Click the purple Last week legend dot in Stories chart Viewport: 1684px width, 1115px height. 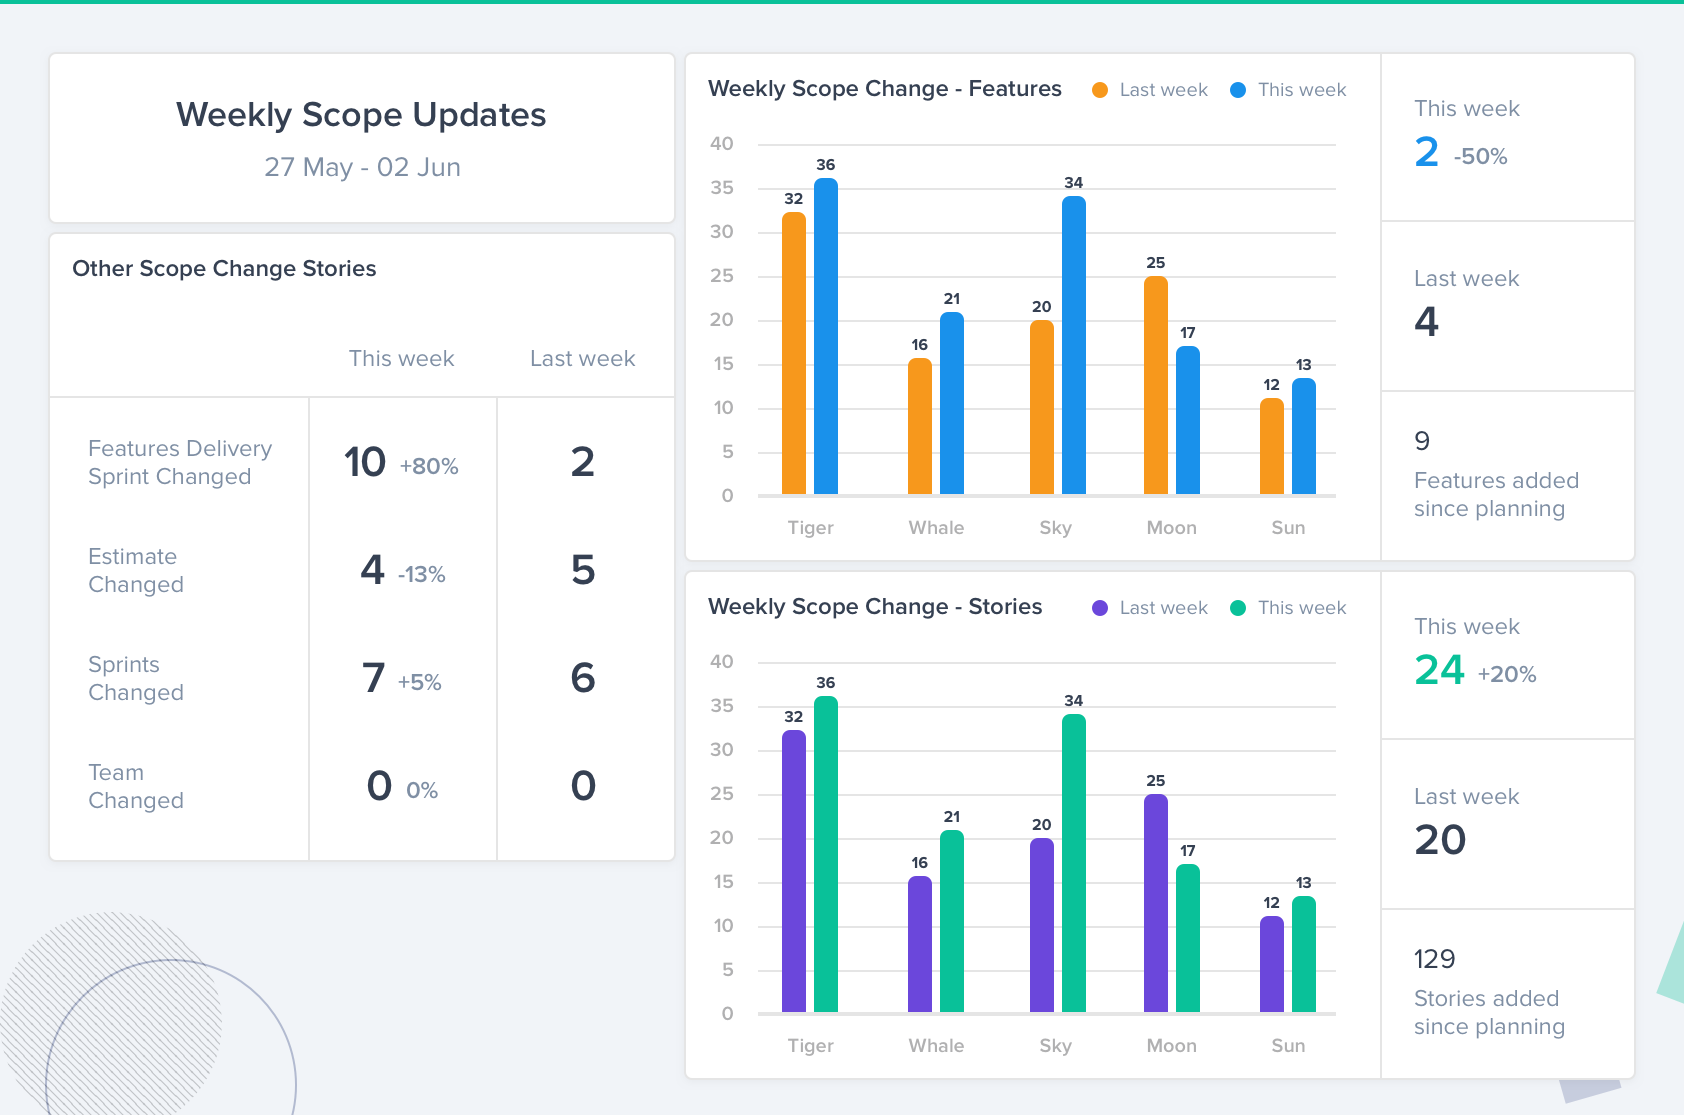coord(1100,608)
